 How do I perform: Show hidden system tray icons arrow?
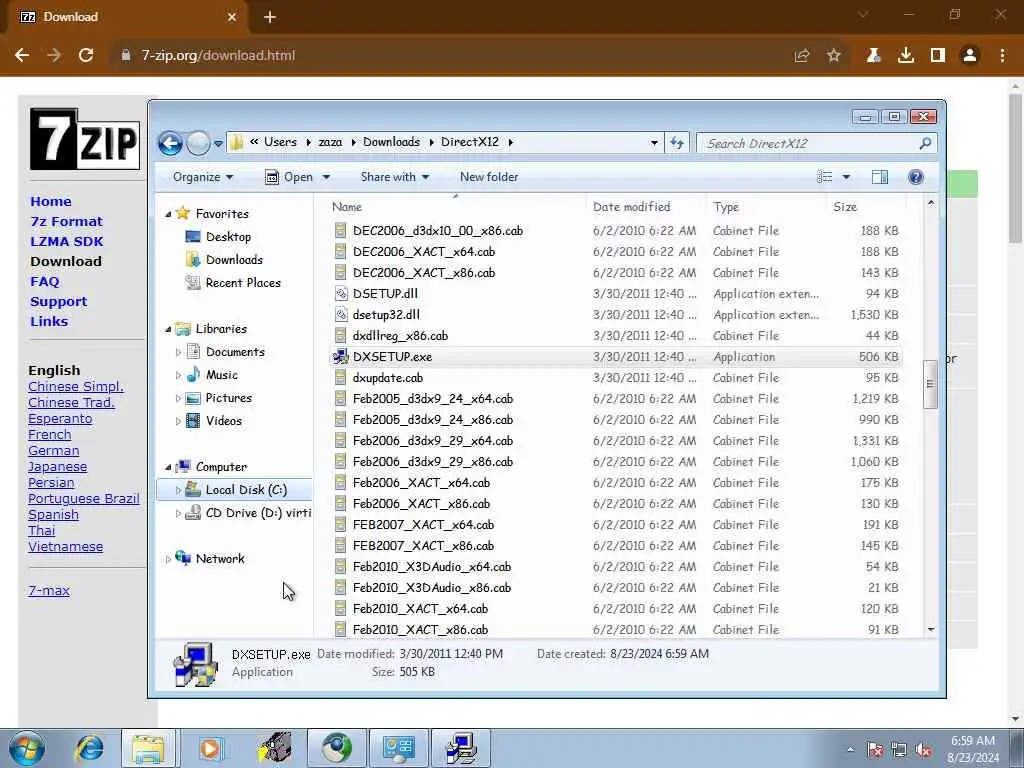tap(850, 750)
